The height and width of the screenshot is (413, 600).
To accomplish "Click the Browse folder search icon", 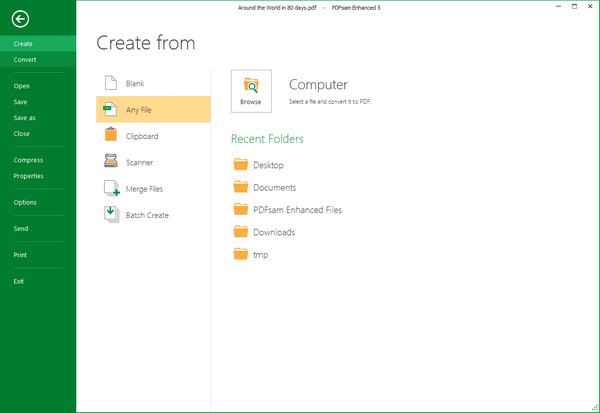I will (251, 86).
